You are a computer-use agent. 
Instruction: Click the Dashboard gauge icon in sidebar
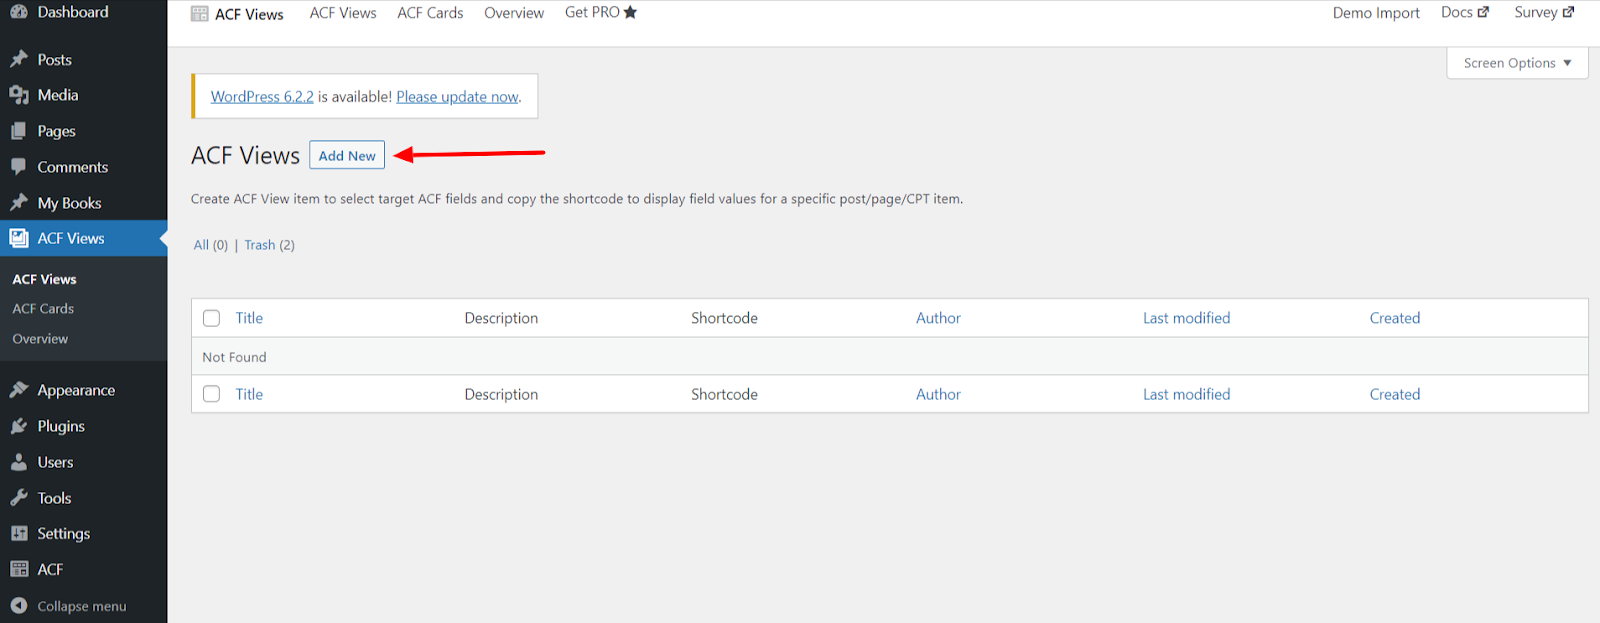tap(19, 12)
